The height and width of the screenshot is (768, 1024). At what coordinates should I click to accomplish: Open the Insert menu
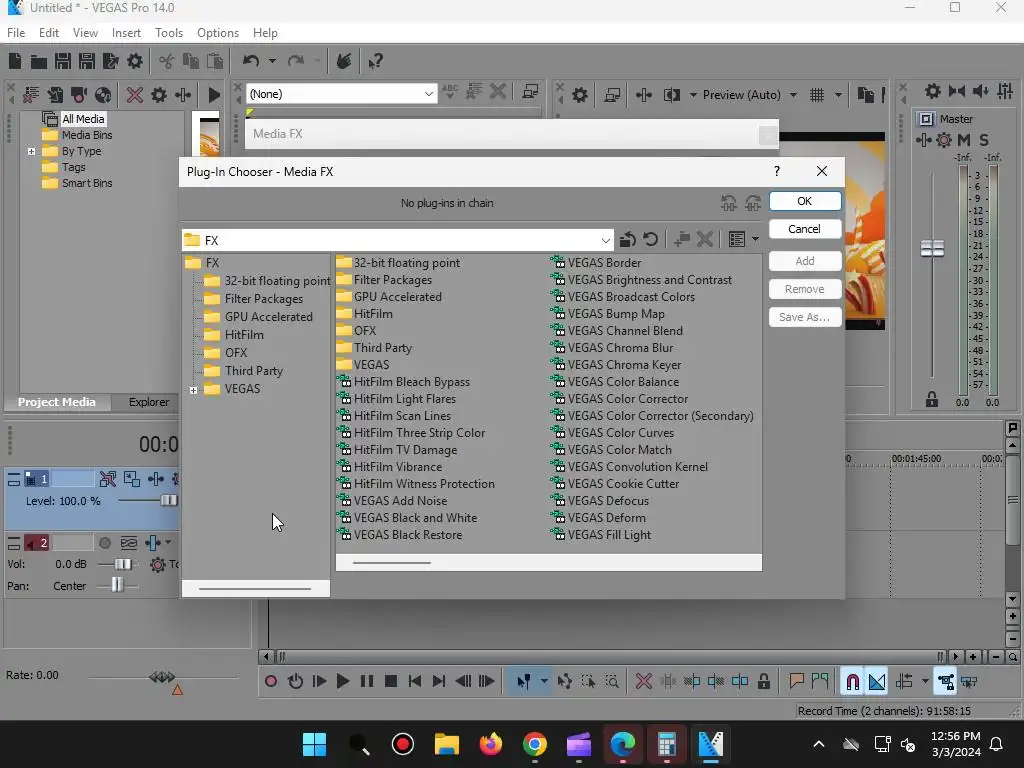pyautogui.click(x=126, y=33)
